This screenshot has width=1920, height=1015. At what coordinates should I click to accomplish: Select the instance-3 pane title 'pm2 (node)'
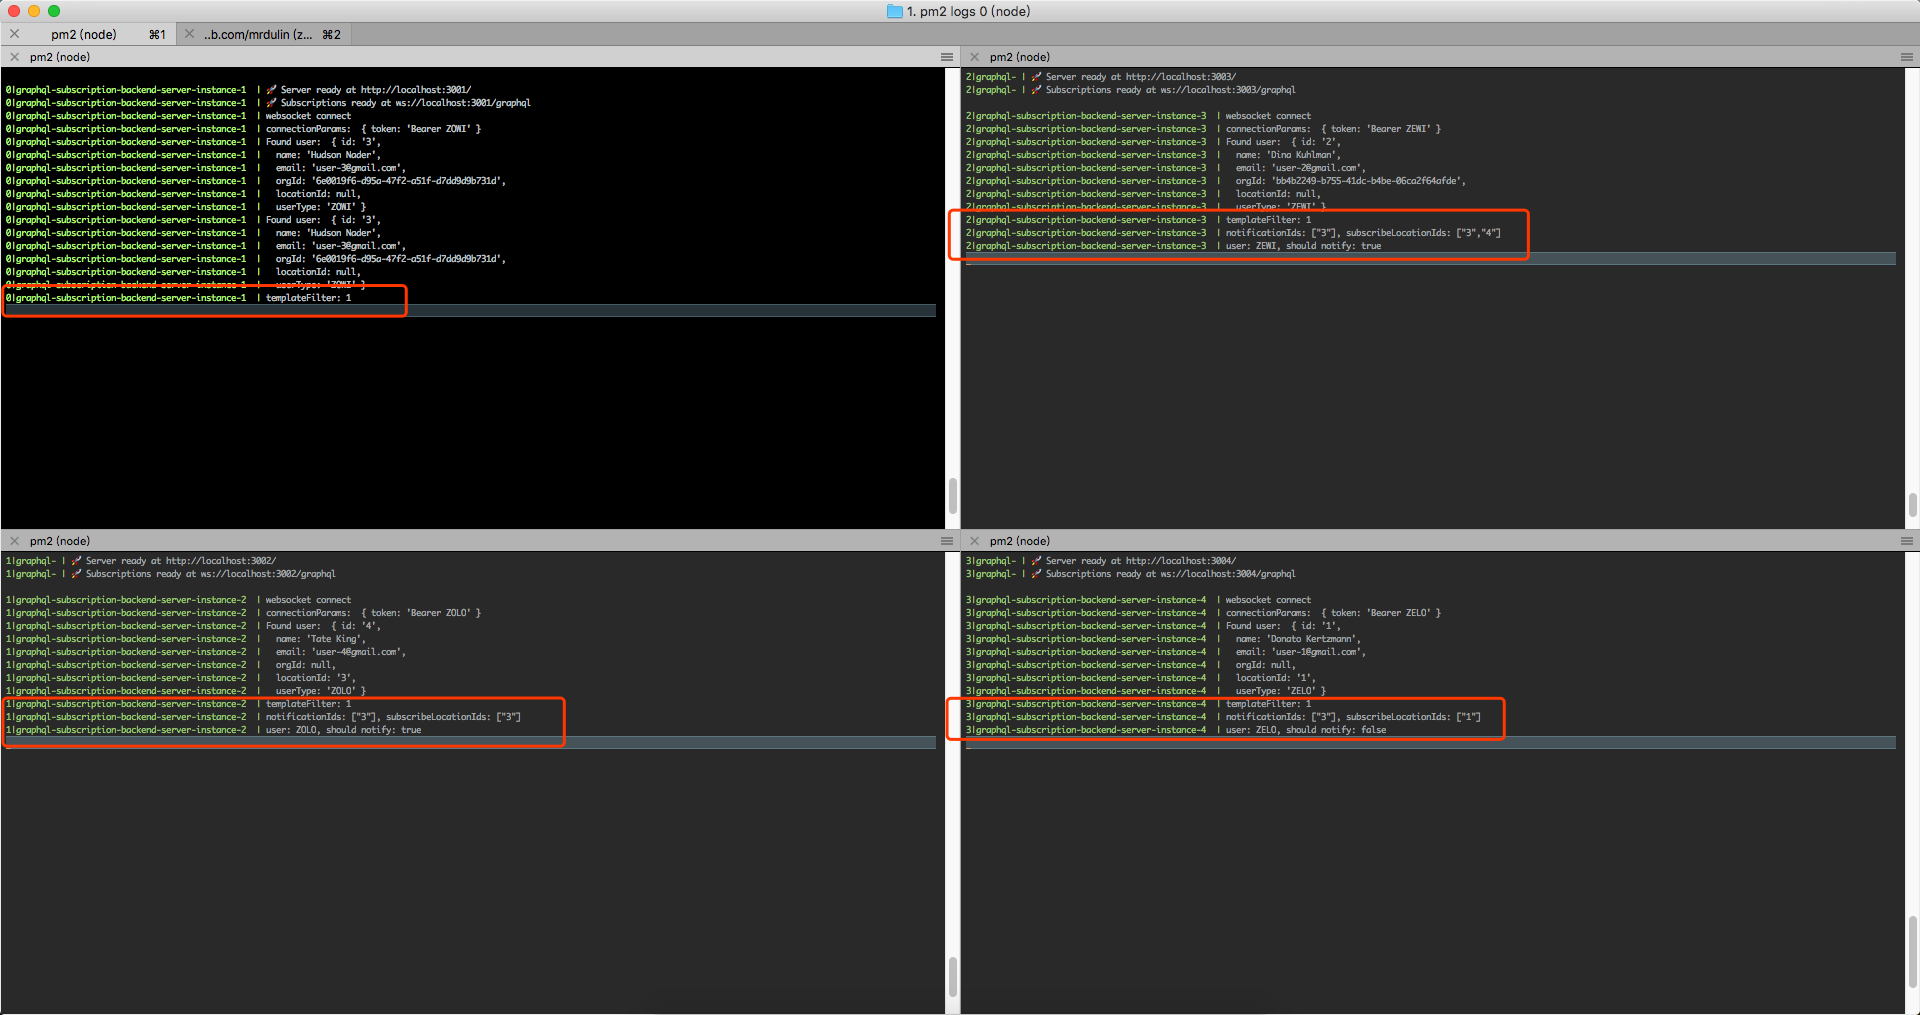(1020, 57)
